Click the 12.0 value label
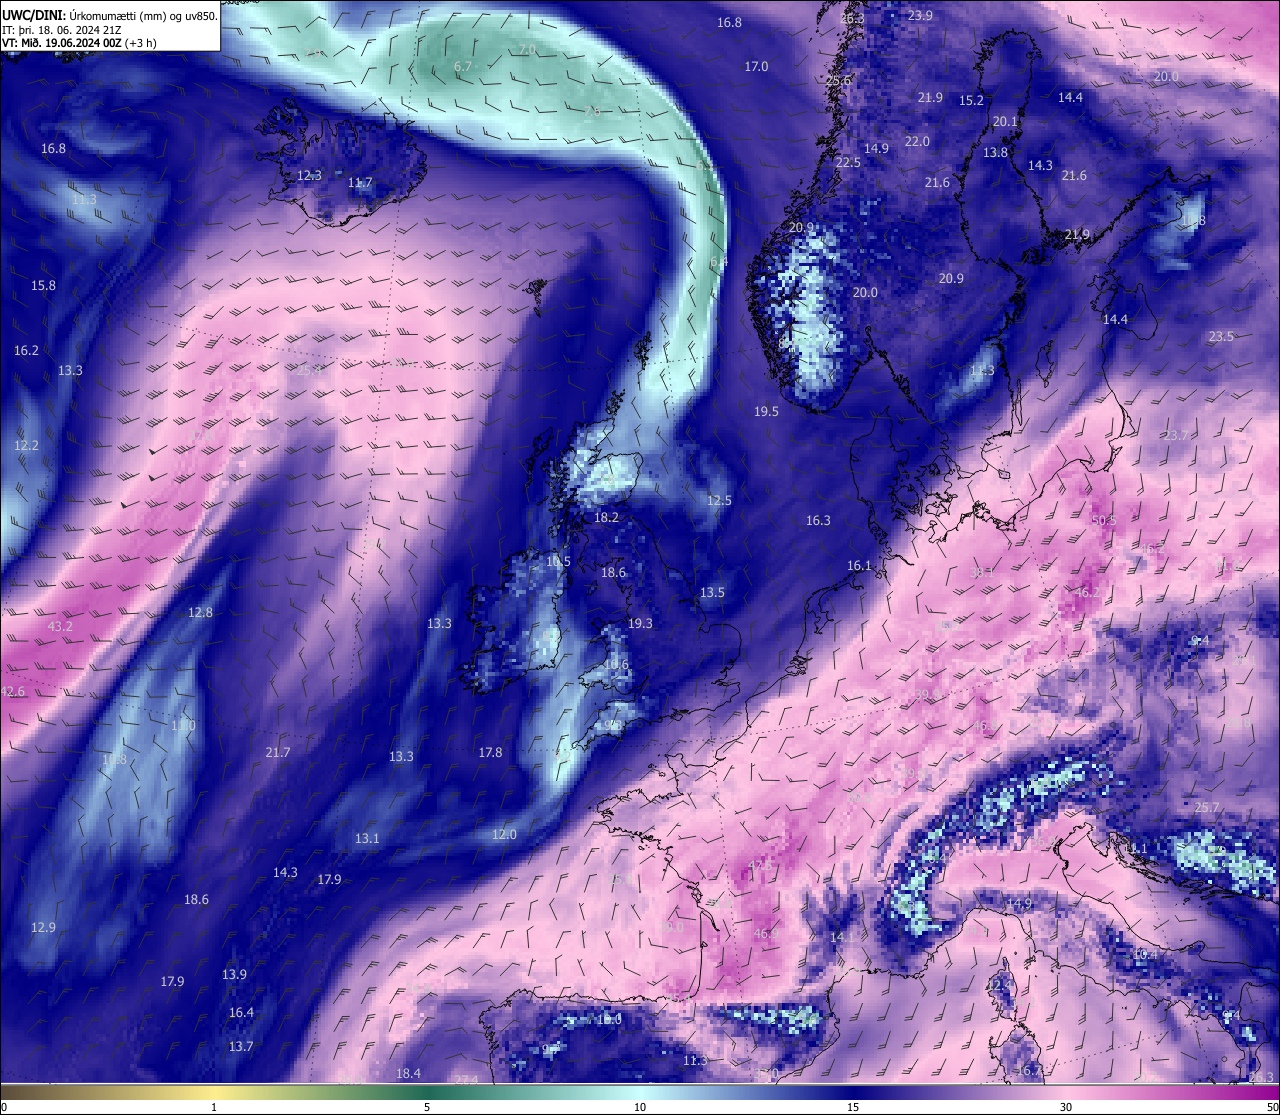This screenshot has width=1280, height=1115. 504,834
